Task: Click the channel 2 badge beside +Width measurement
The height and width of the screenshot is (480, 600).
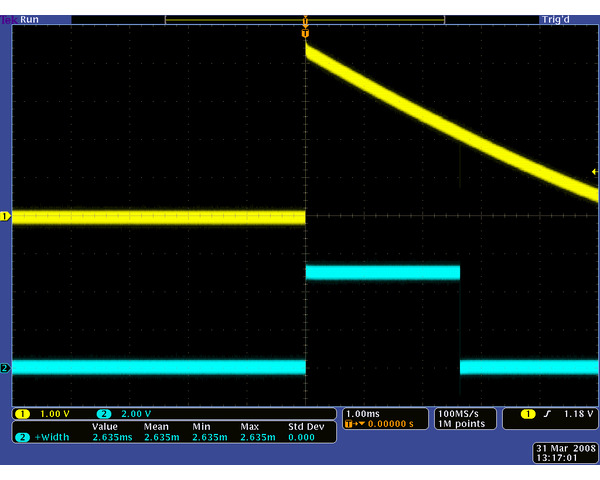Action: (x=21, y=436)
